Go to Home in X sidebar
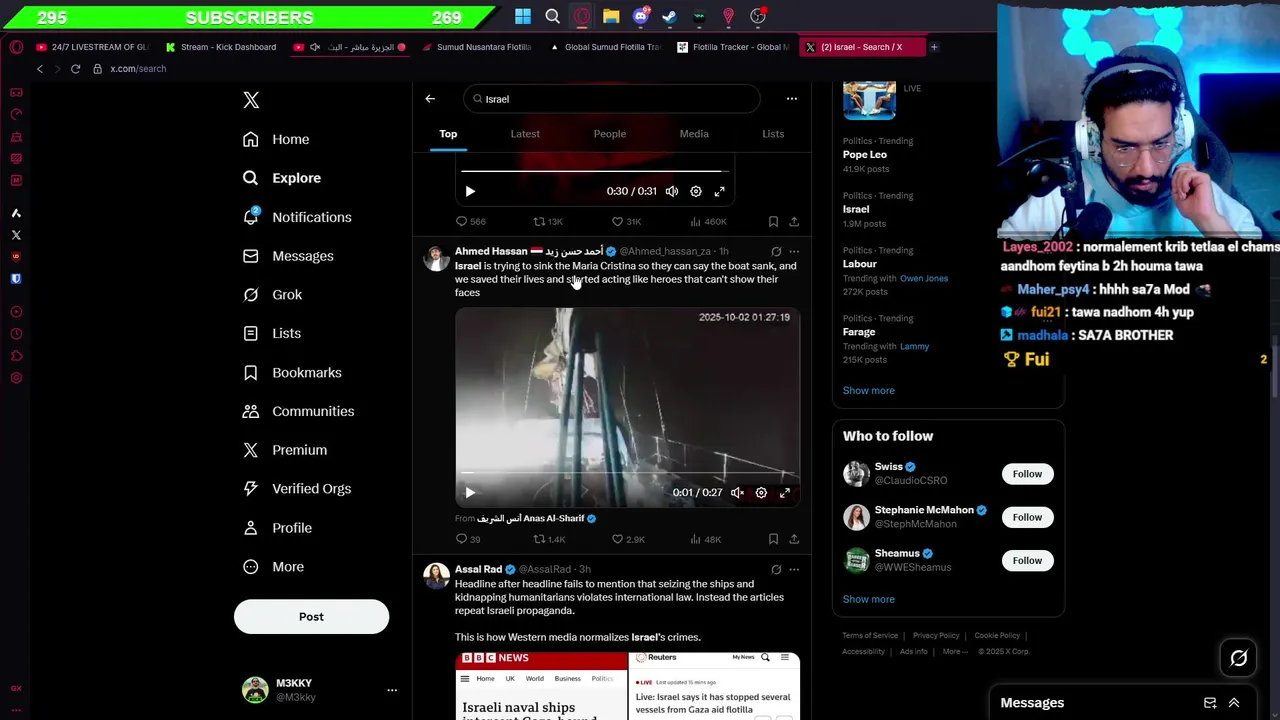This screenshot has height=720, width=1280. coord(277,139)
